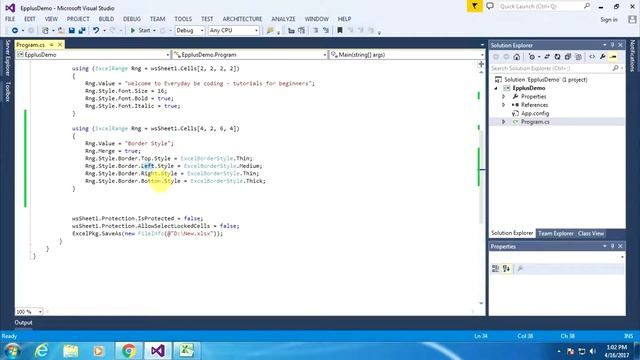Open the ARCHITECTURE menu
The height and width of the screenshot is (360, 640).
tap(242, 19)
